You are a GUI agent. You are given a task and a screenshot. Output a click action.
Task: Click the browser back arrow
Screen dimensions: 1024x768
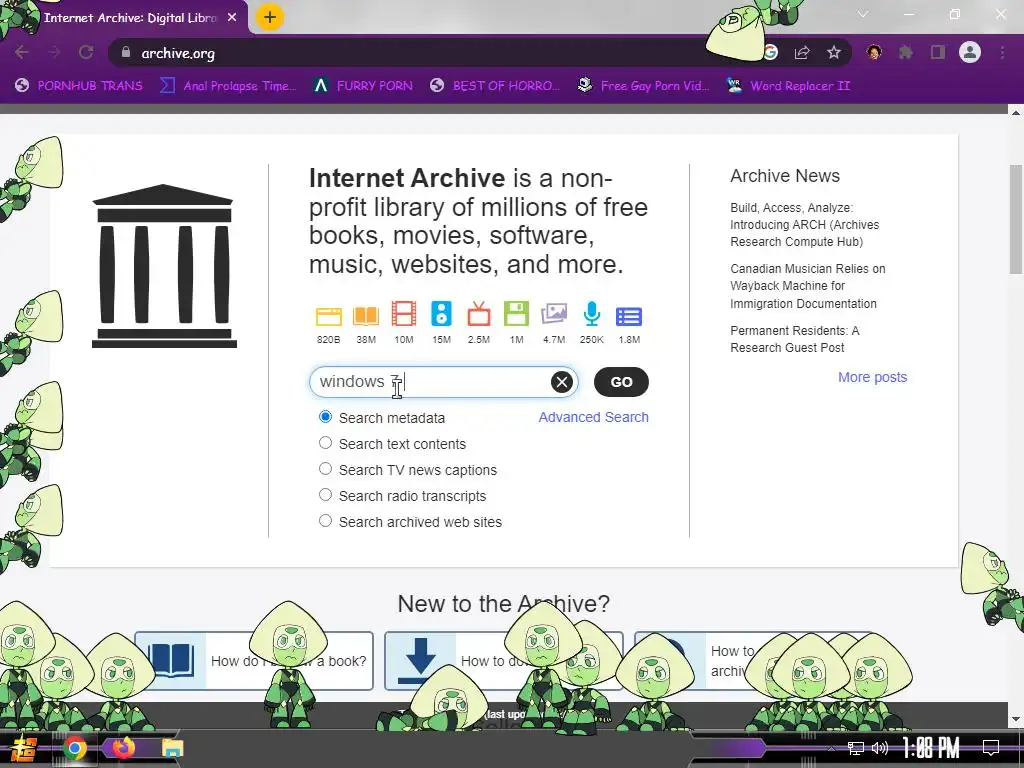[22, 53]
